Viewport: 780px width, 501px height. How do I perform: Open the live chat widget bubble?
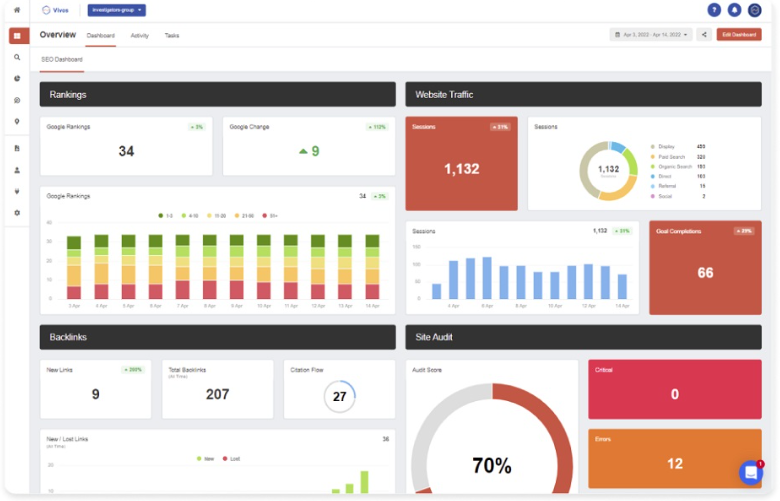[x=751, y=472]
